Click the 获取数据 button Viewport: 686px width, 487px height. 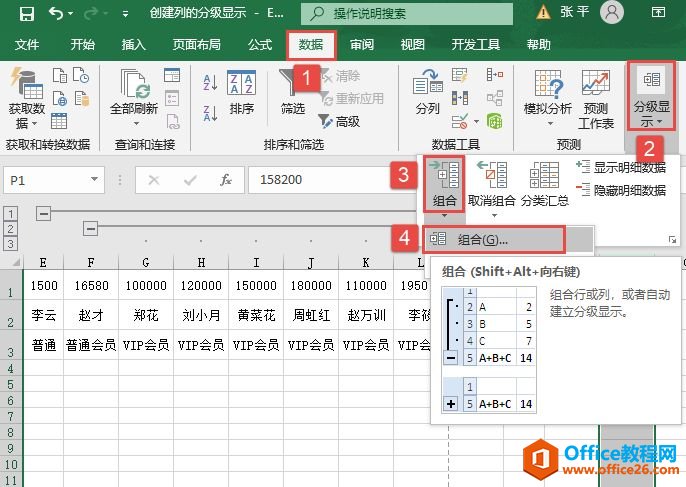[27, 98]
